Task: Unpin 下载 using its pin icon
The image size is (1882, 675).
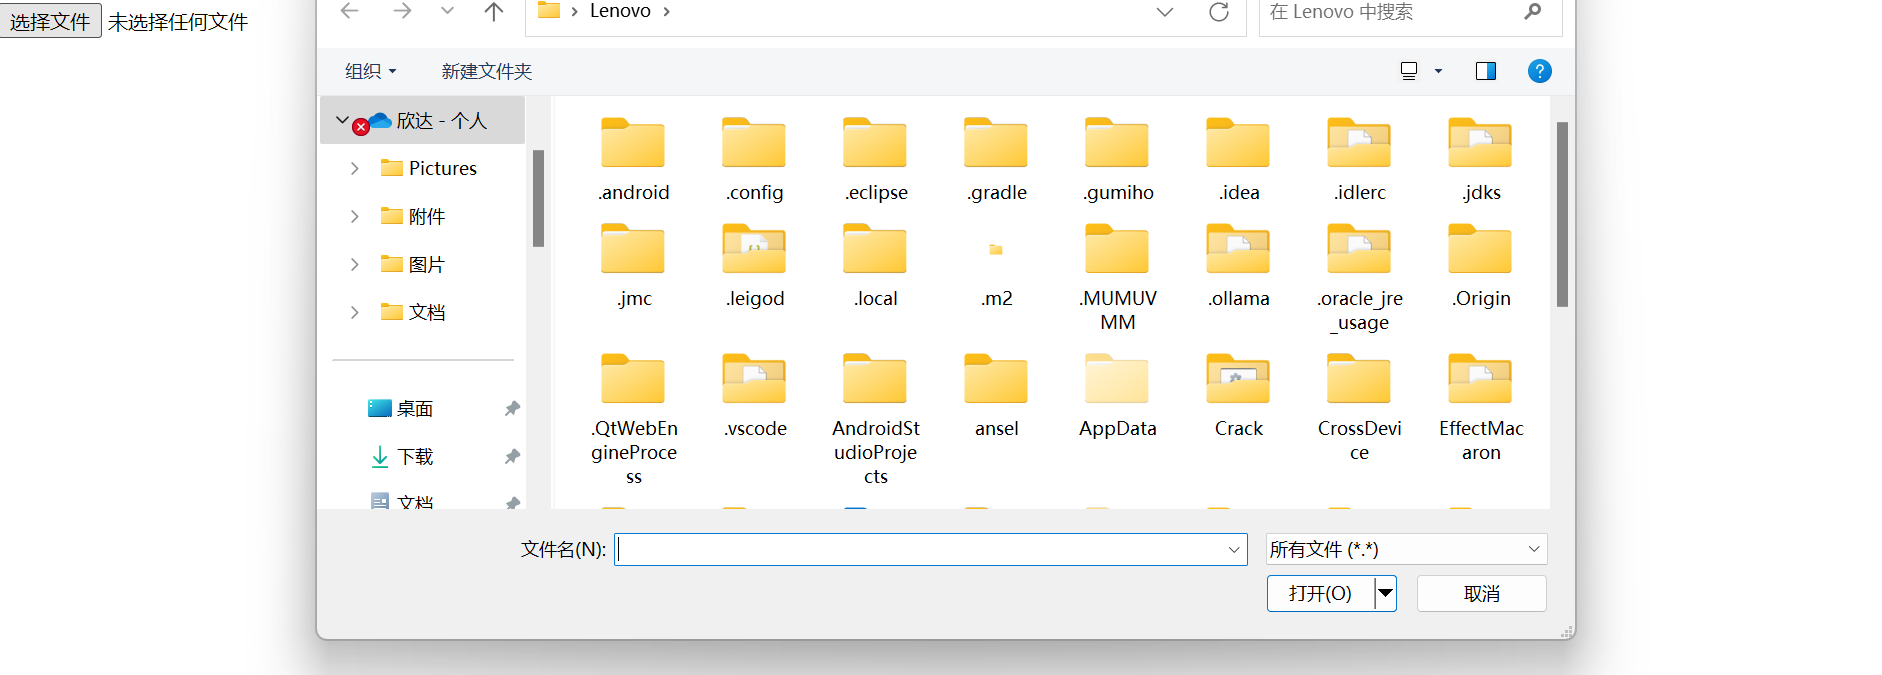Action: (x=512, y=456)
